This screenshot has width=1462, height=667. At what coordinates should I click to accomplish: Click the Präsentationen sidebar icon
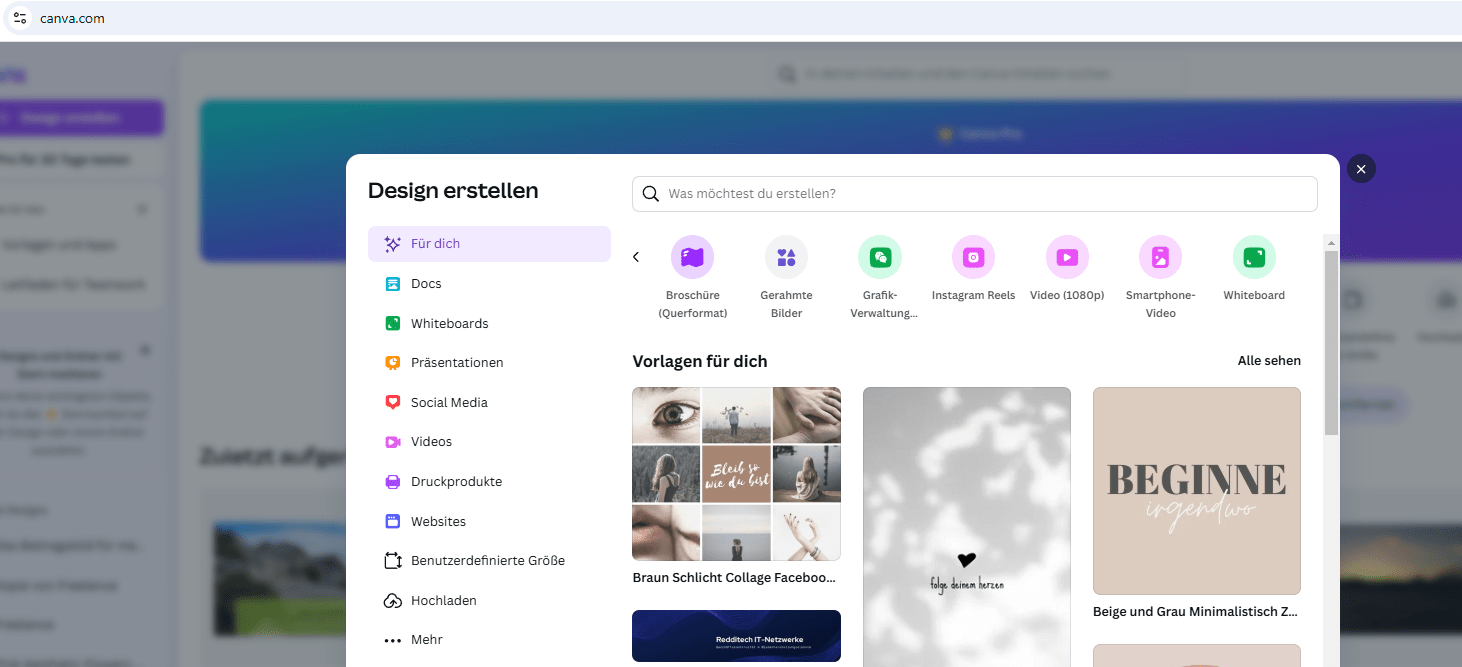coord(393,363)
